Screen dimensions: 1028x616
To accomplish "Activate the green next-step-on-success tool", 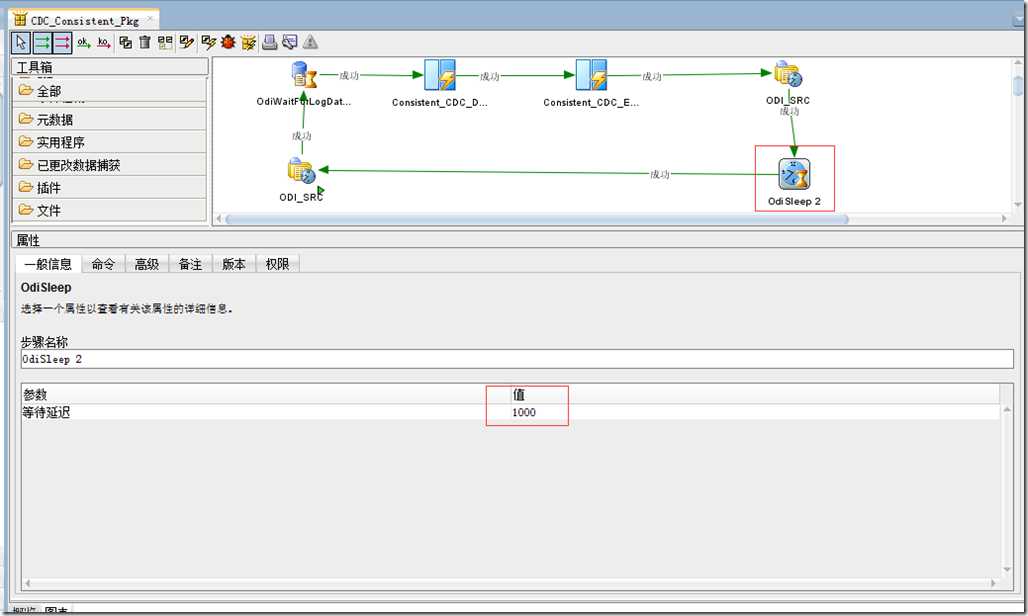I will click(42, 43).
